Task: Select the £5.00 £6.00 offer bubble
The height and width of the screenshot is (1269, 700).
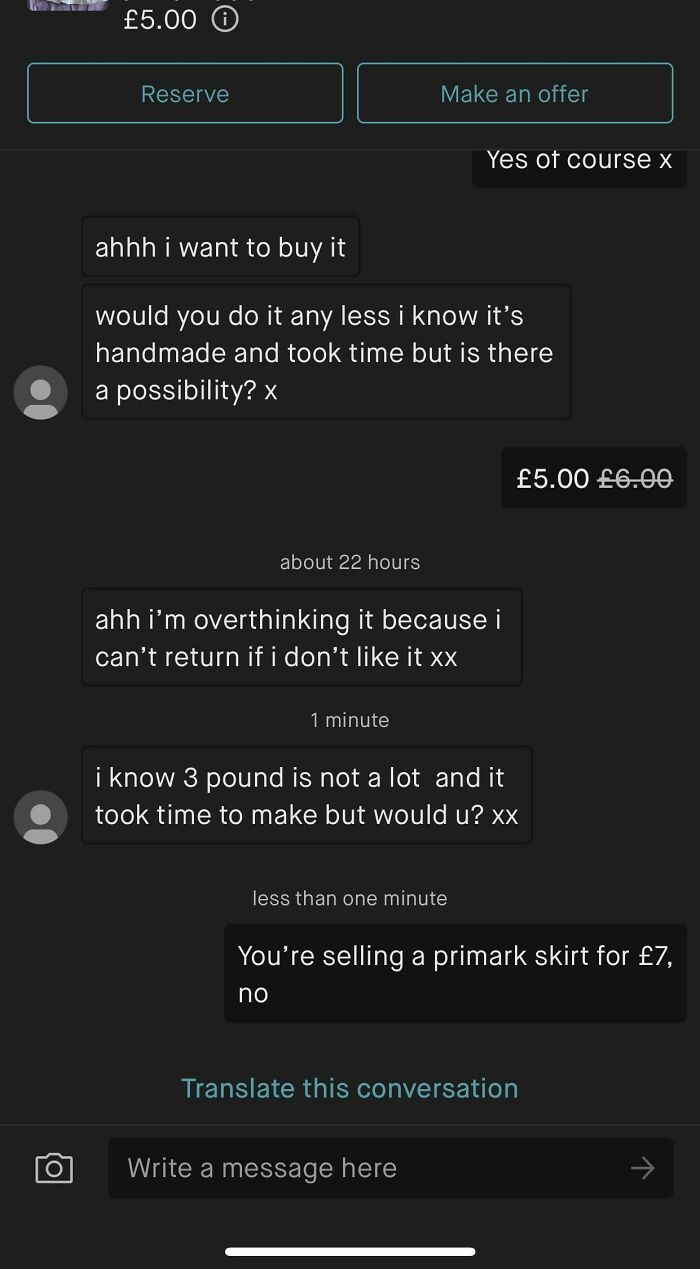Action: tap(593, 478)
